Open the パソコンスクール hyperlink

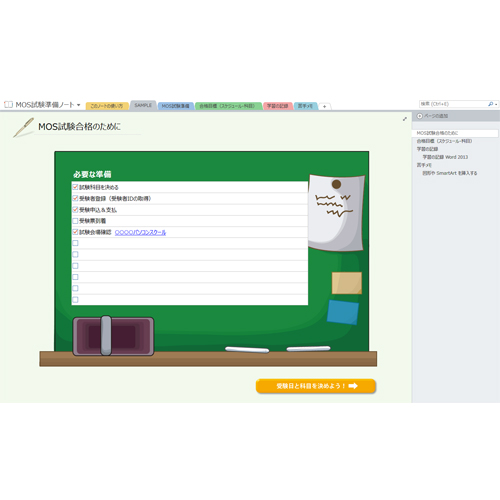pos(140,232)
